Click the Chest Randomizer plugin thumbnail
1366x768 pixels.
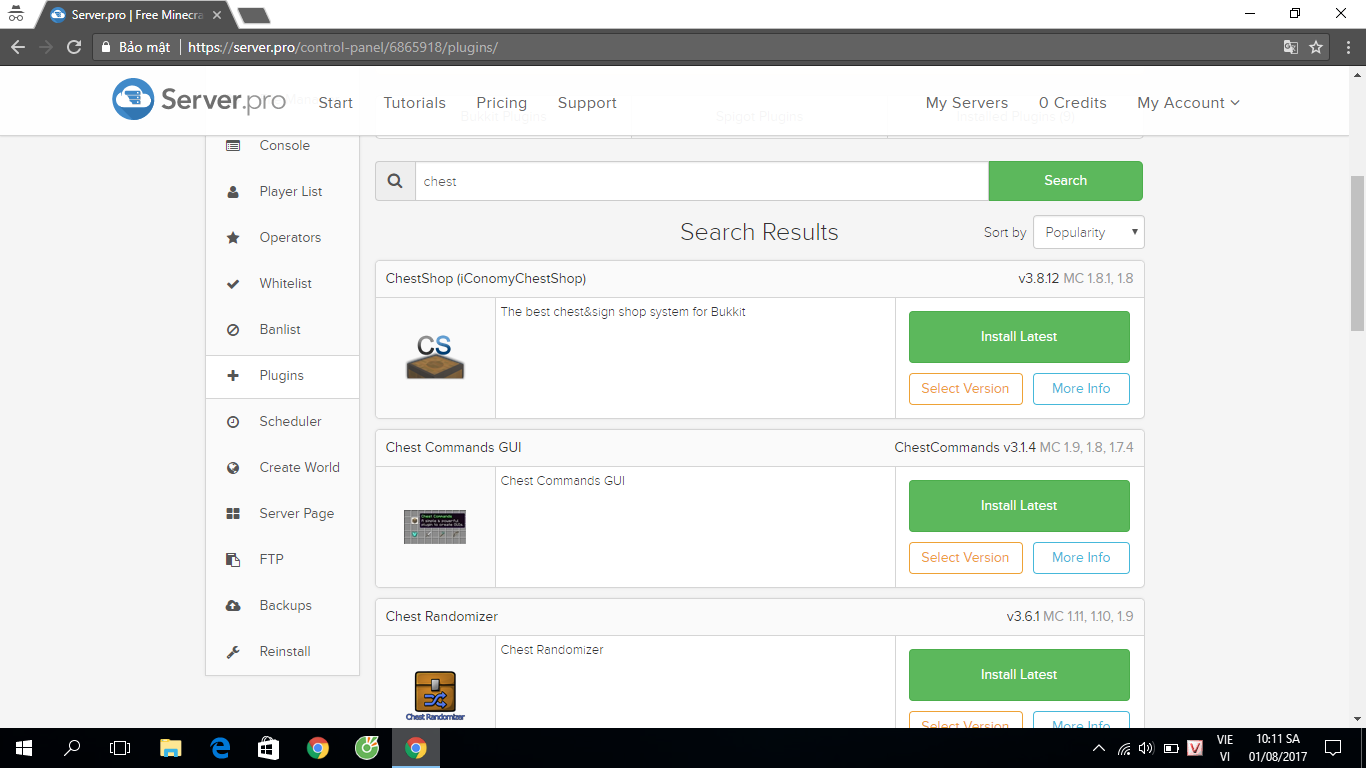click(x=435, y=696)
